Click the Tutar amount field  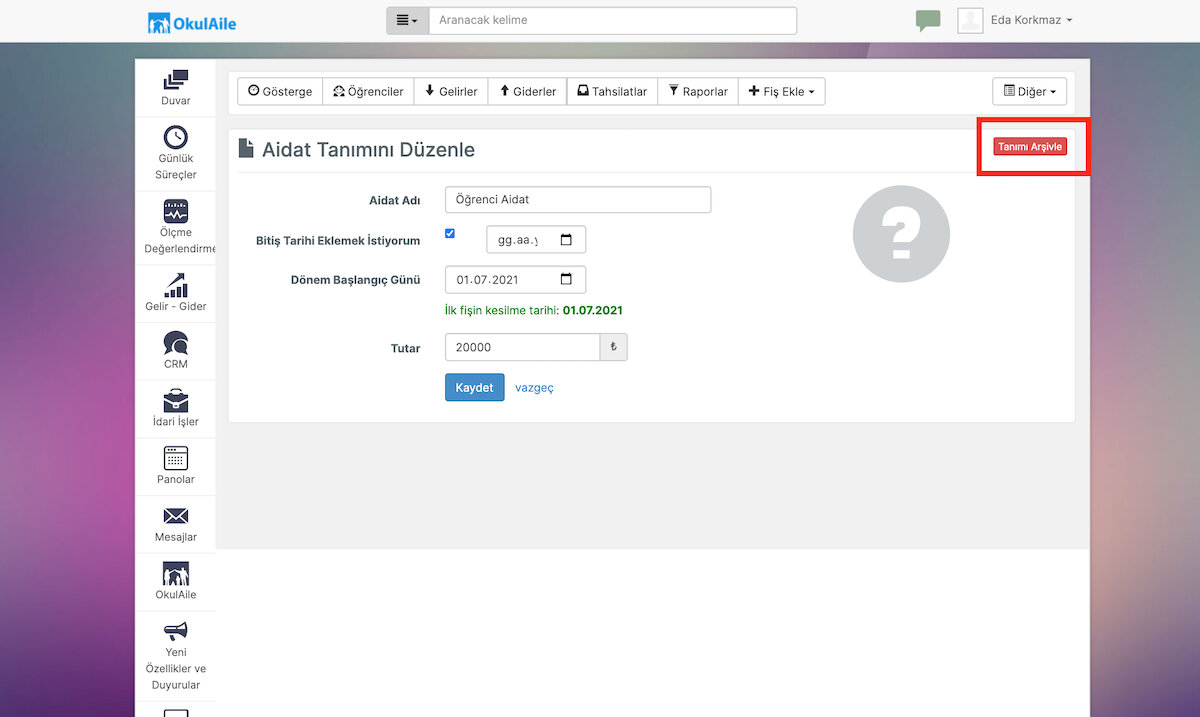[522, 347]
